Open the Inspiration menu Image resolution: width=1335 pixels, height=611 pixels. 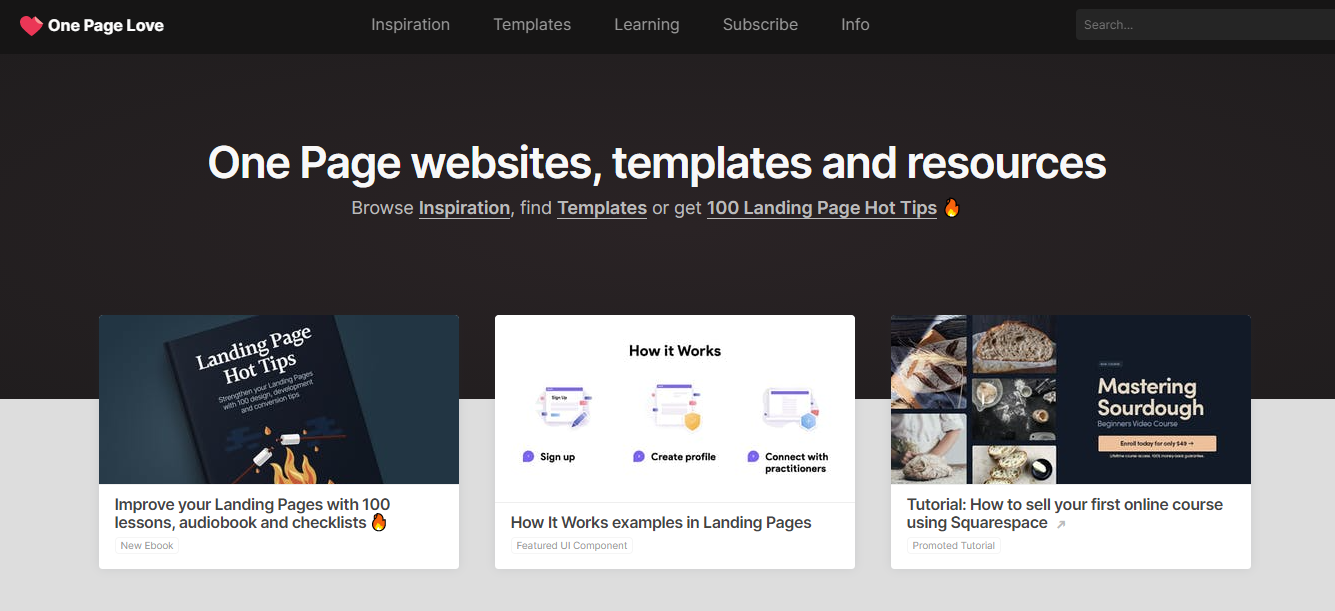[410, 25]
